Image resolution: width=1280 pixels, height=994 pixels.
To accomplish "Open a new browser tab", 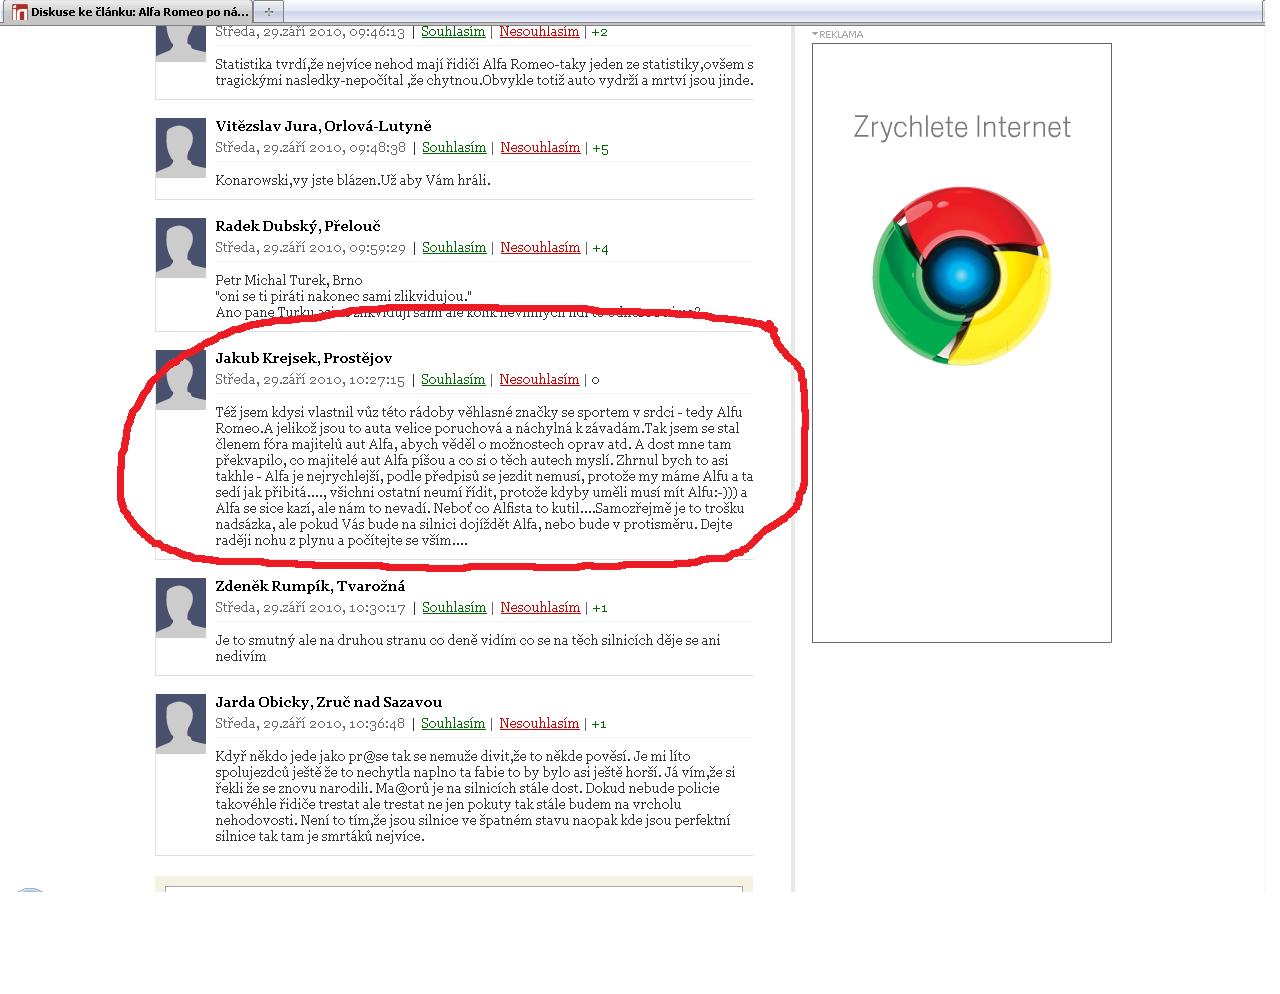I will (x=268, y=12).
